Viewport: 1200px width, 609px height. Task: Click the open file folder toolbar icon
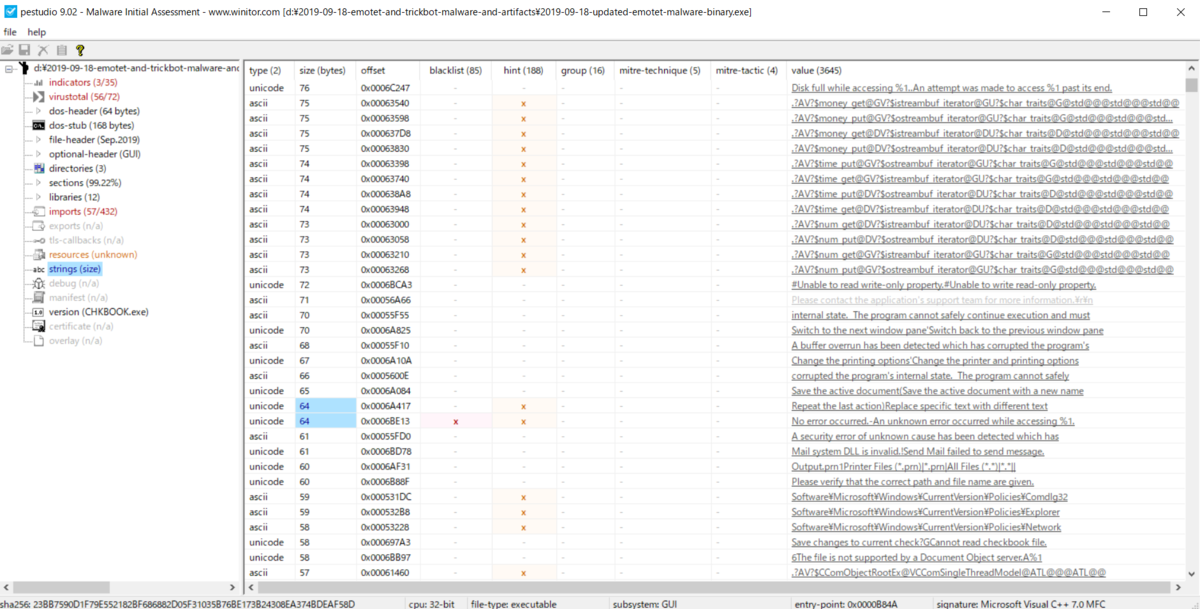pos(8,50)
